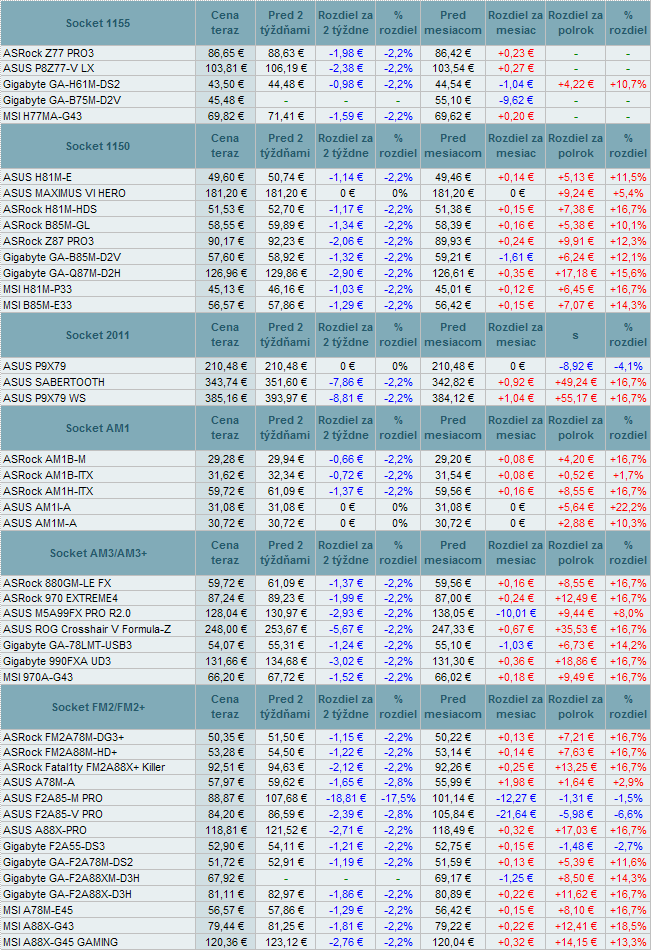Screen dimensions: 651x950
Task: Select the ASRock Z77 PRO3 row name
Action: point(48,53)
